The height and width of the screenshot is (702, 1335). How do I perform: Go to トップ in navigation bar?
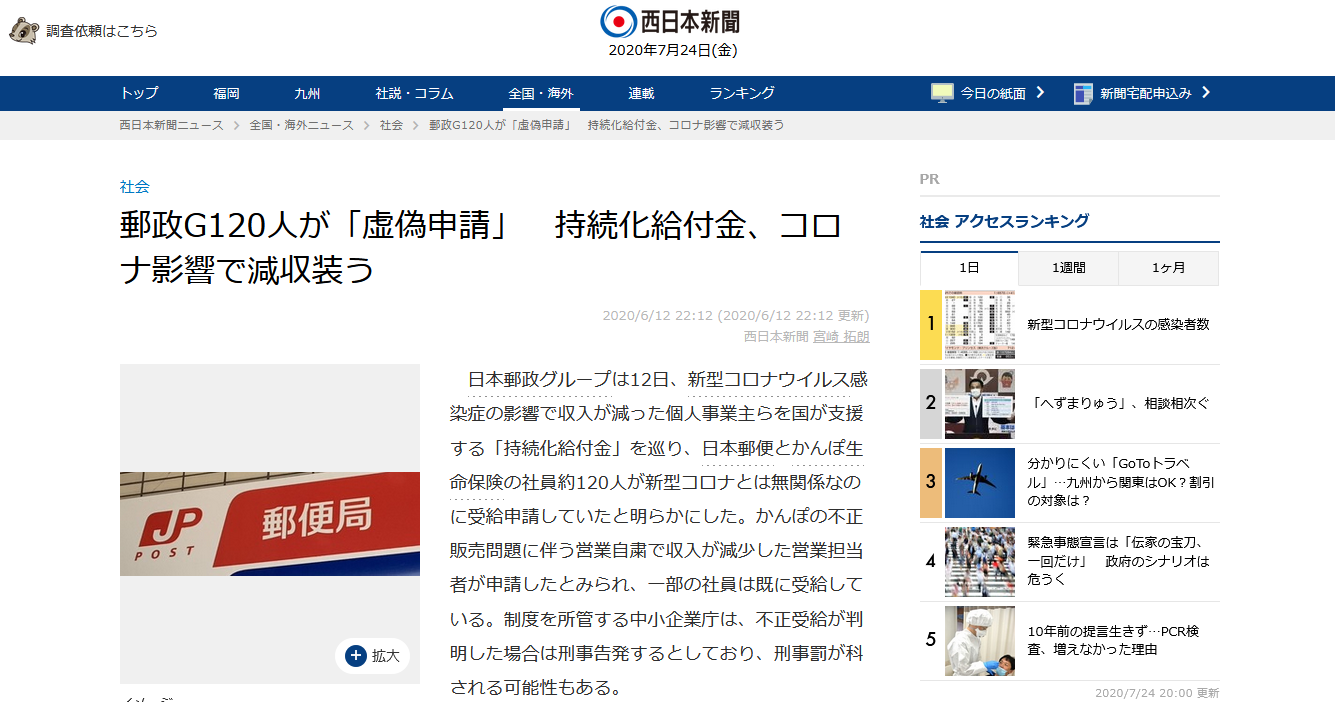pos(139,93)
